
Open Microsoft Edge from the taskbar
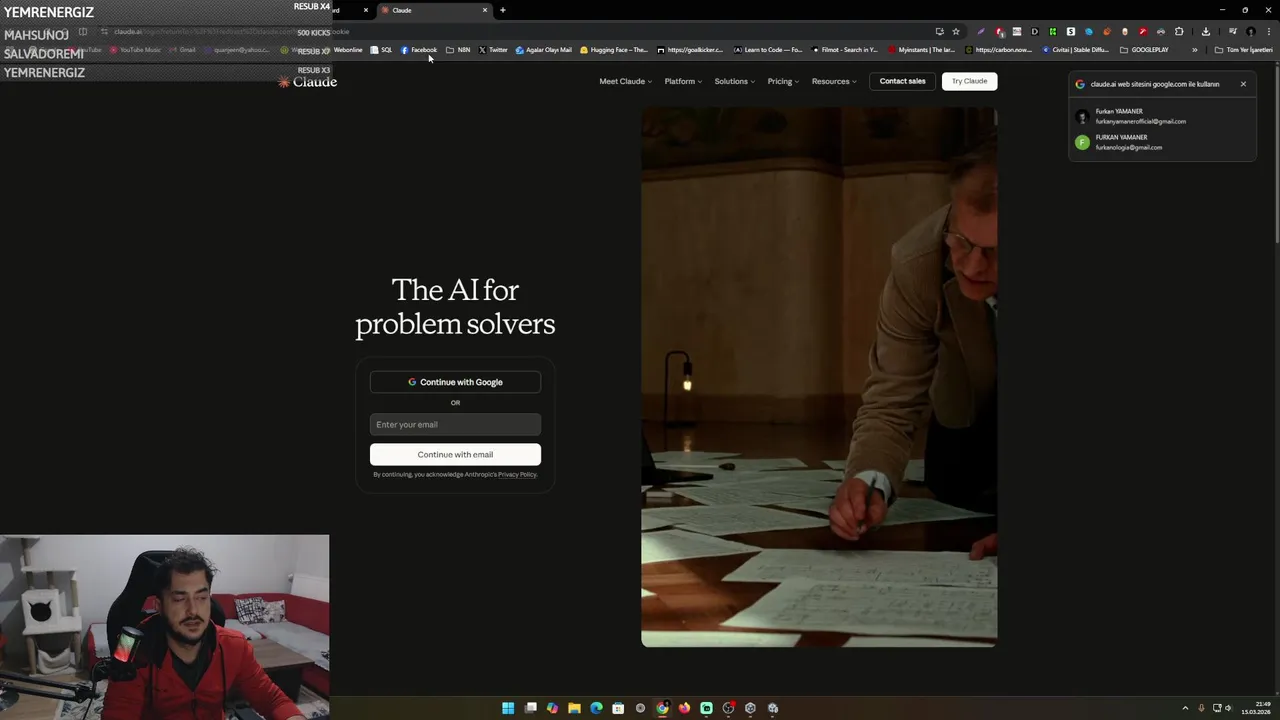(x=596, y=708)
